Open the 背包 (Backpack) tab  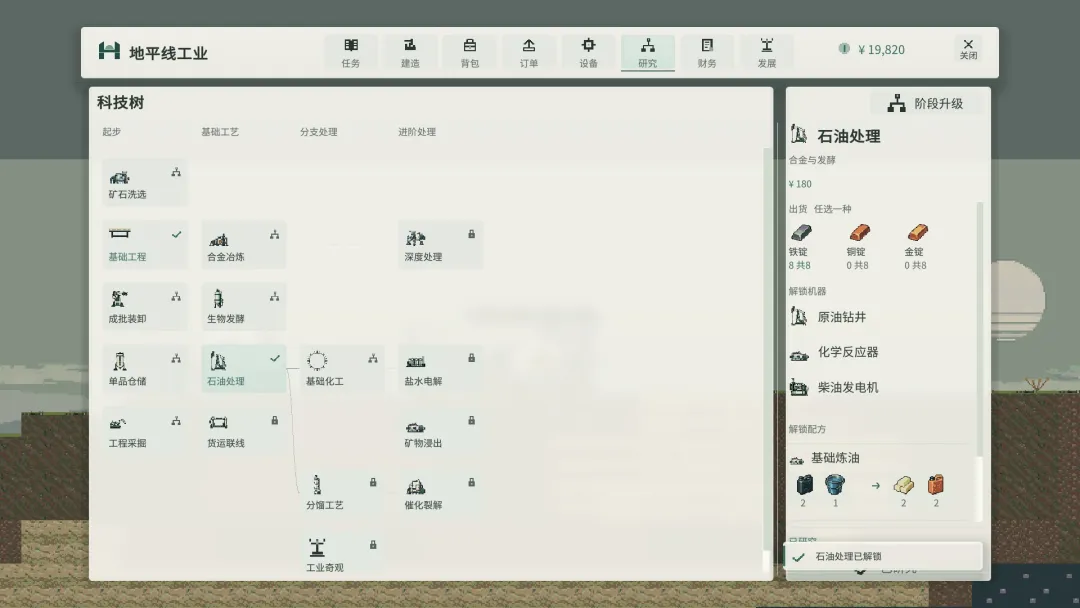pos(470,52)
